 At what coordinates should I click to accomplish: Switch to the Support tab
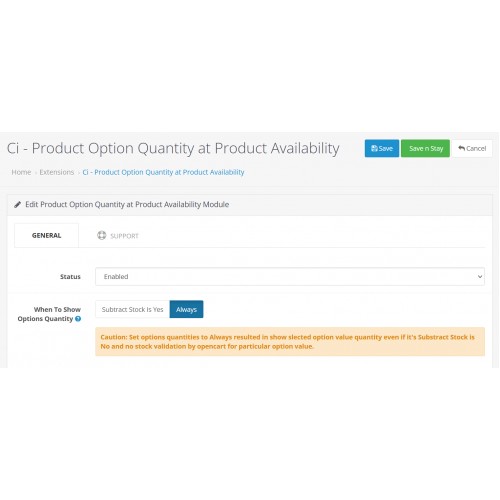[x=118, y=236]
